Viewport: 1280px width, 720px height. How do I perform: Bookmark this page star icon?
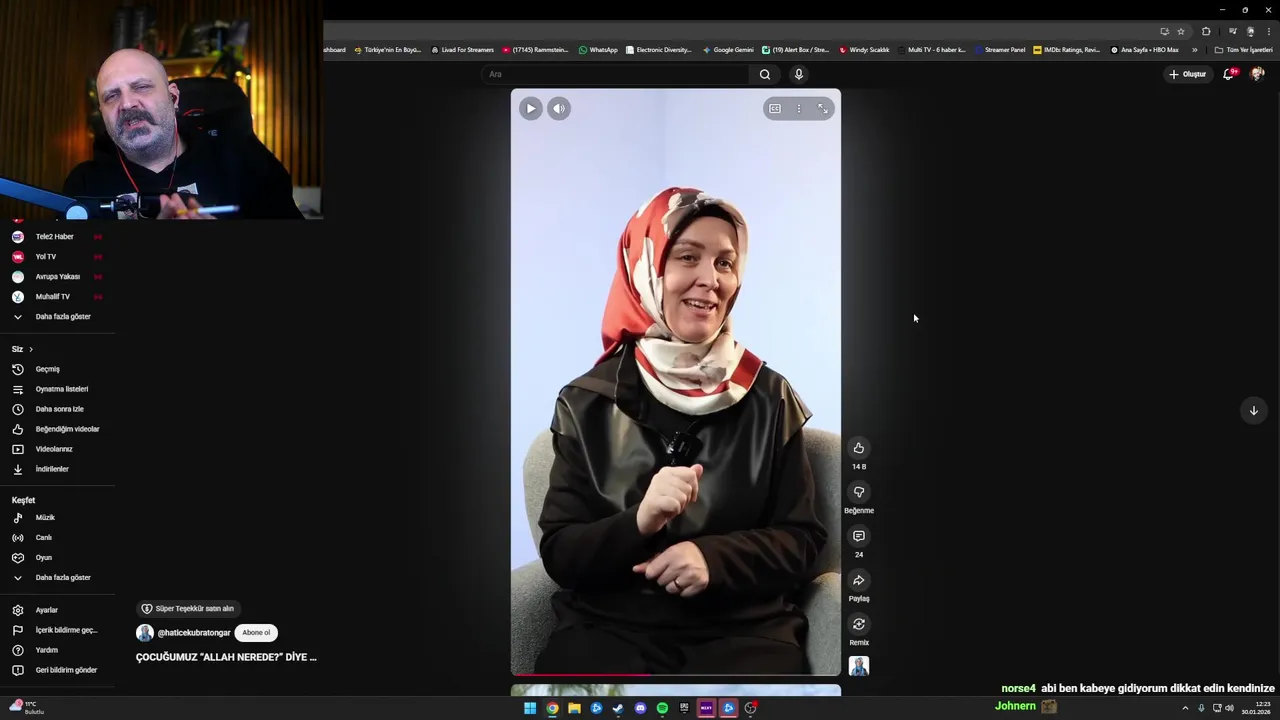1180,31
